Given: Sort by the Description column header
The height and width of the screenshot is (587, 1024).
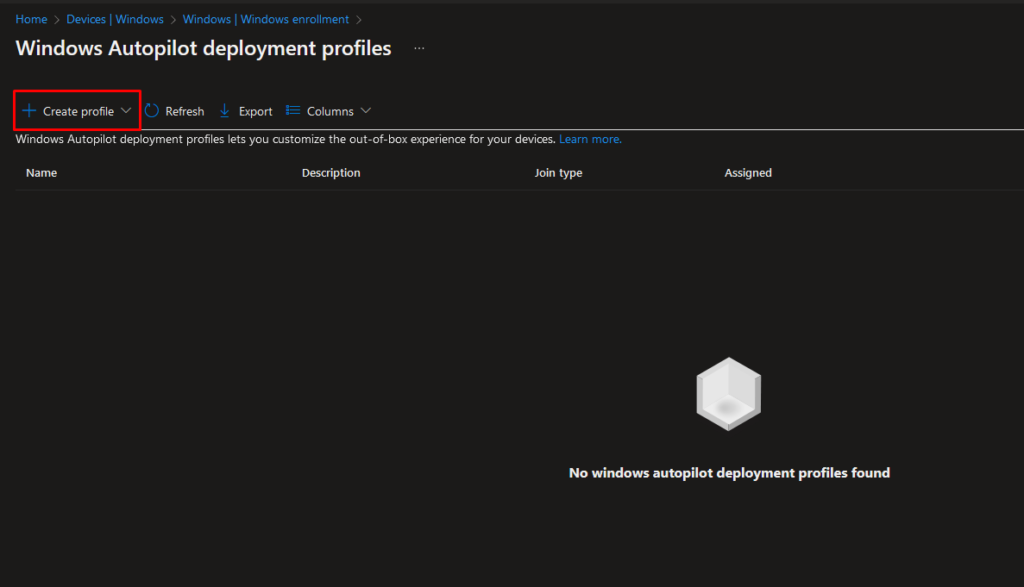Looking at the screenshot, I should (x=331, y=173).
